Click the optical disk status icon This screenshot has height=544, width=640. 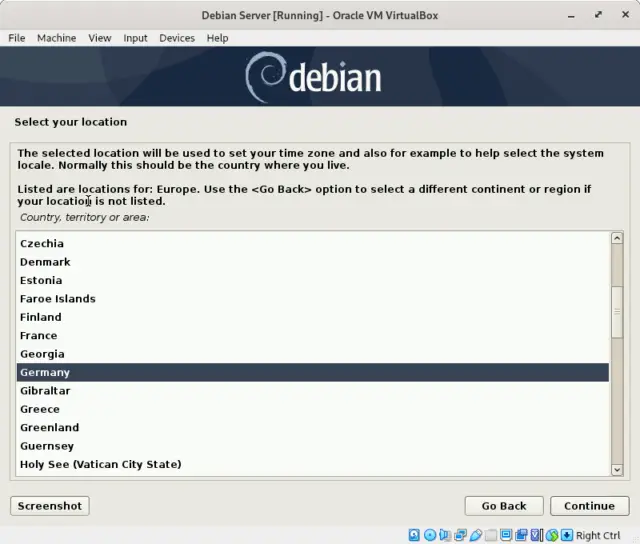(430, 535)
